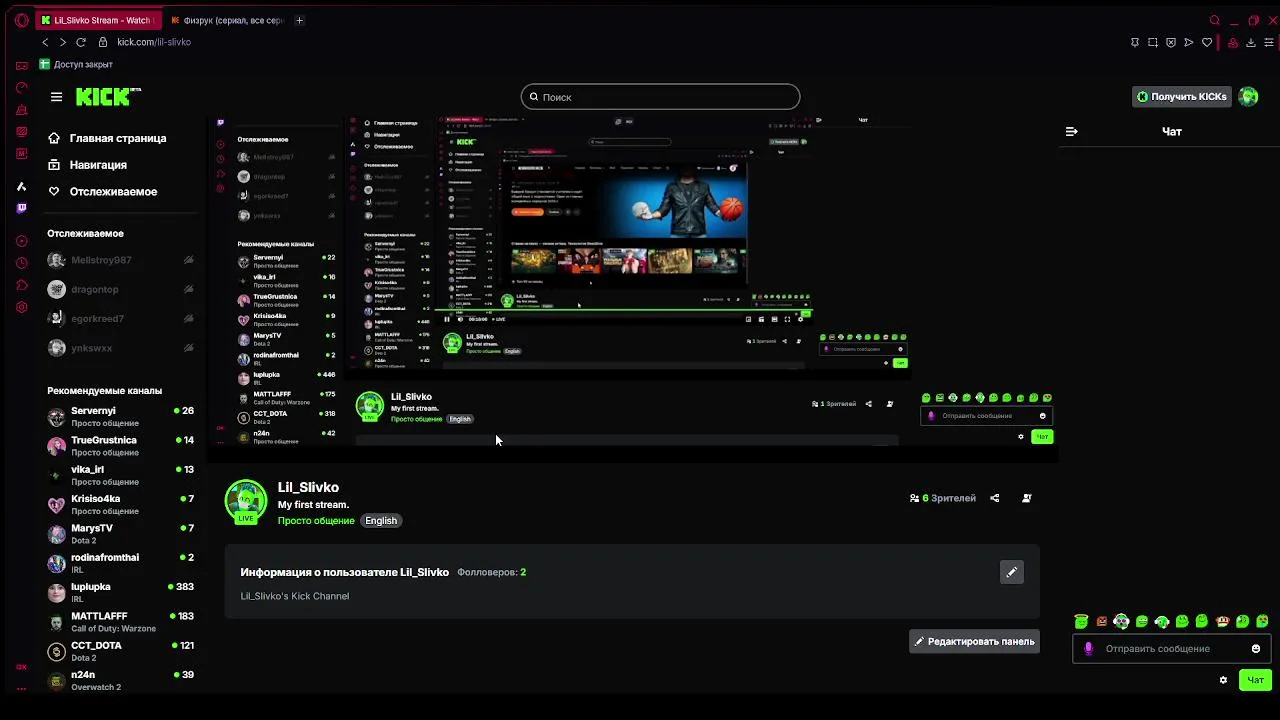The height and width of the screenshot is (720, 1280).
Task: Open Opera main menu logo
Action: coord(22,20)
